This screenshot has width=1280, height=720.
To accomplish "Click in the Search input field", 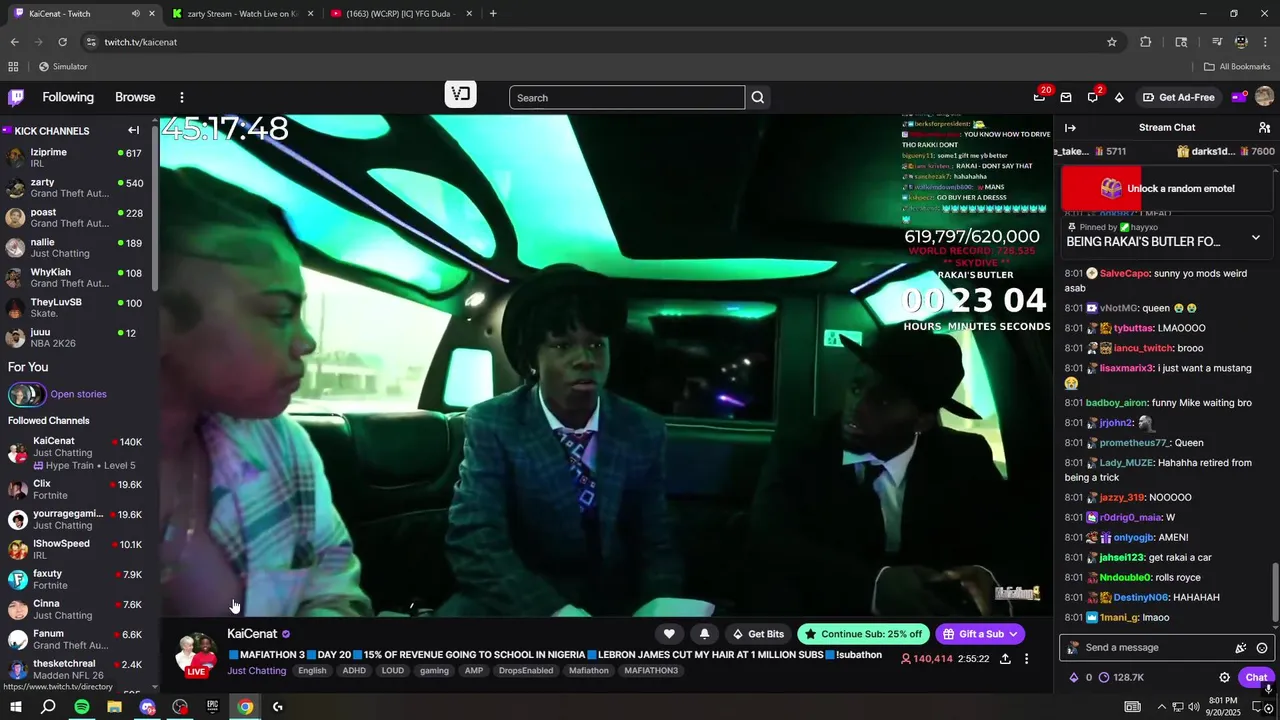I will pyautogui.click(x=627, y=97).
